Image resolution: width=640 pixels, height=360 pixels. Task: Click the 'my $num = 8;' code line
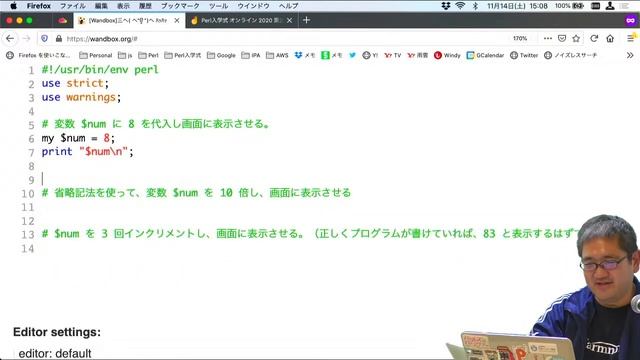pos(78,138)
